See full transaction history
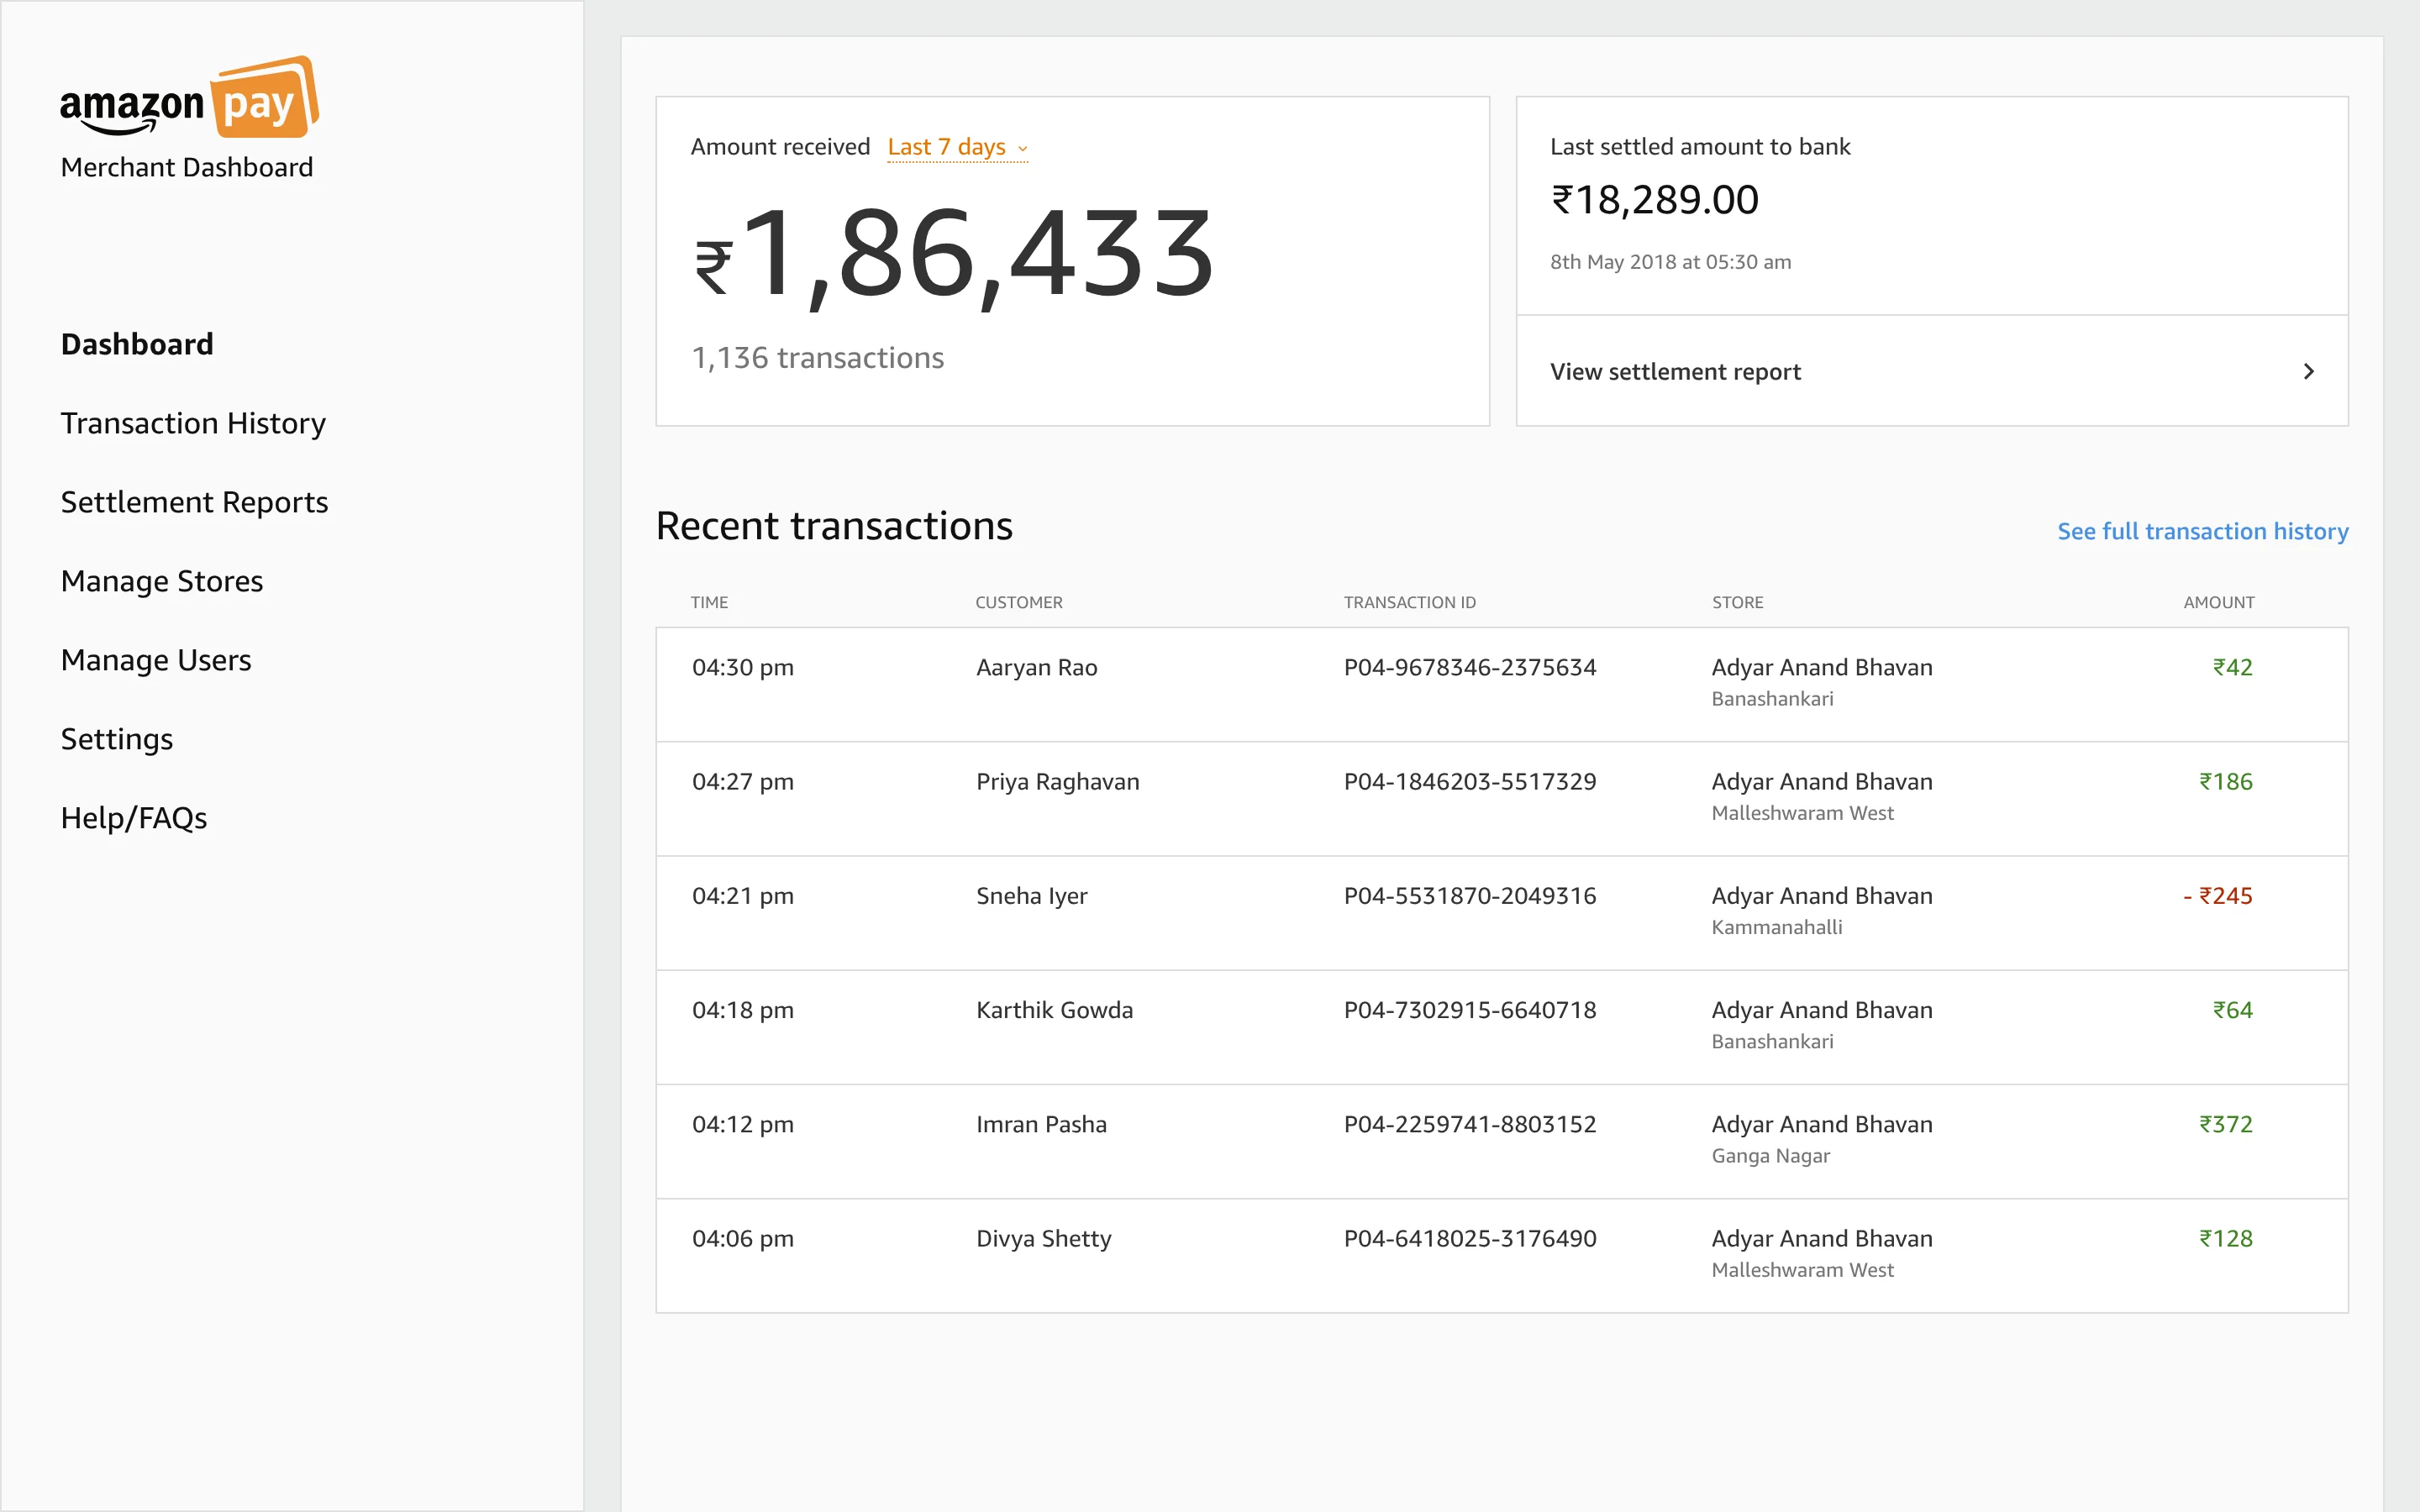Viewport: 2420px width, 1512px height. point(2202,531)
